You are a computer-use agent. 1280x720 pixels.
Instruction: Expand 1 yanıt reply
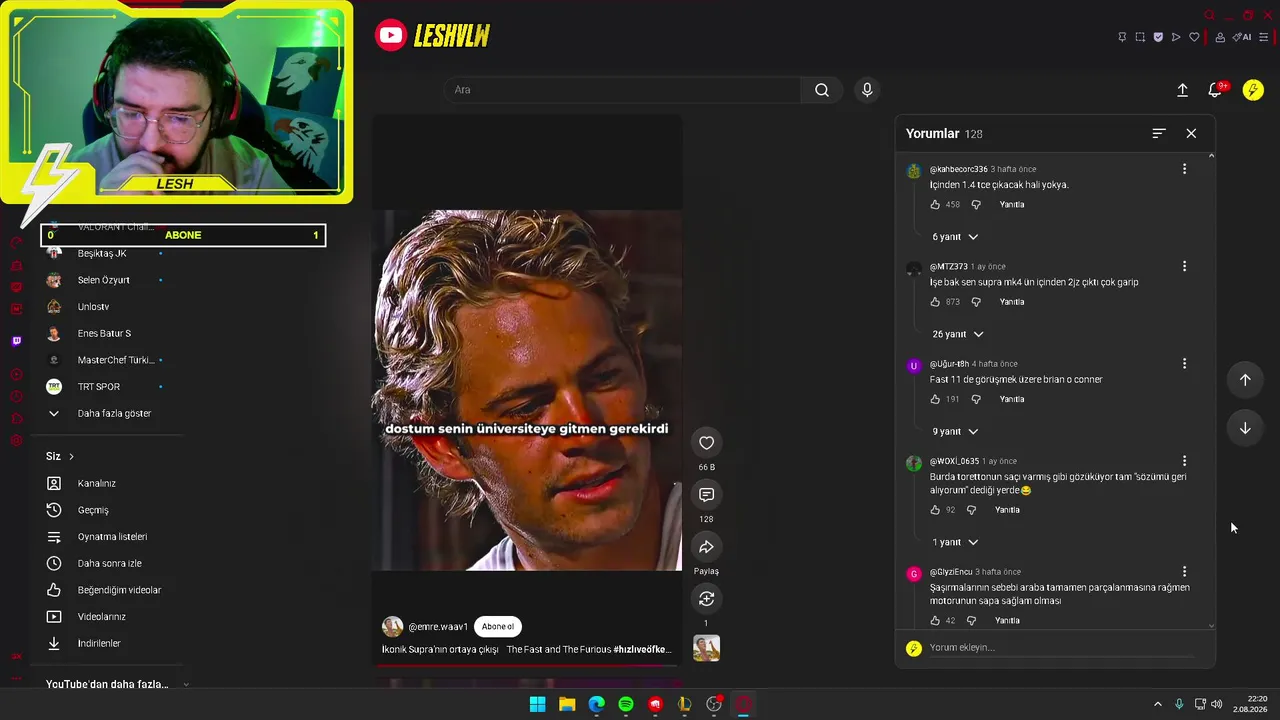coord(955,542)
